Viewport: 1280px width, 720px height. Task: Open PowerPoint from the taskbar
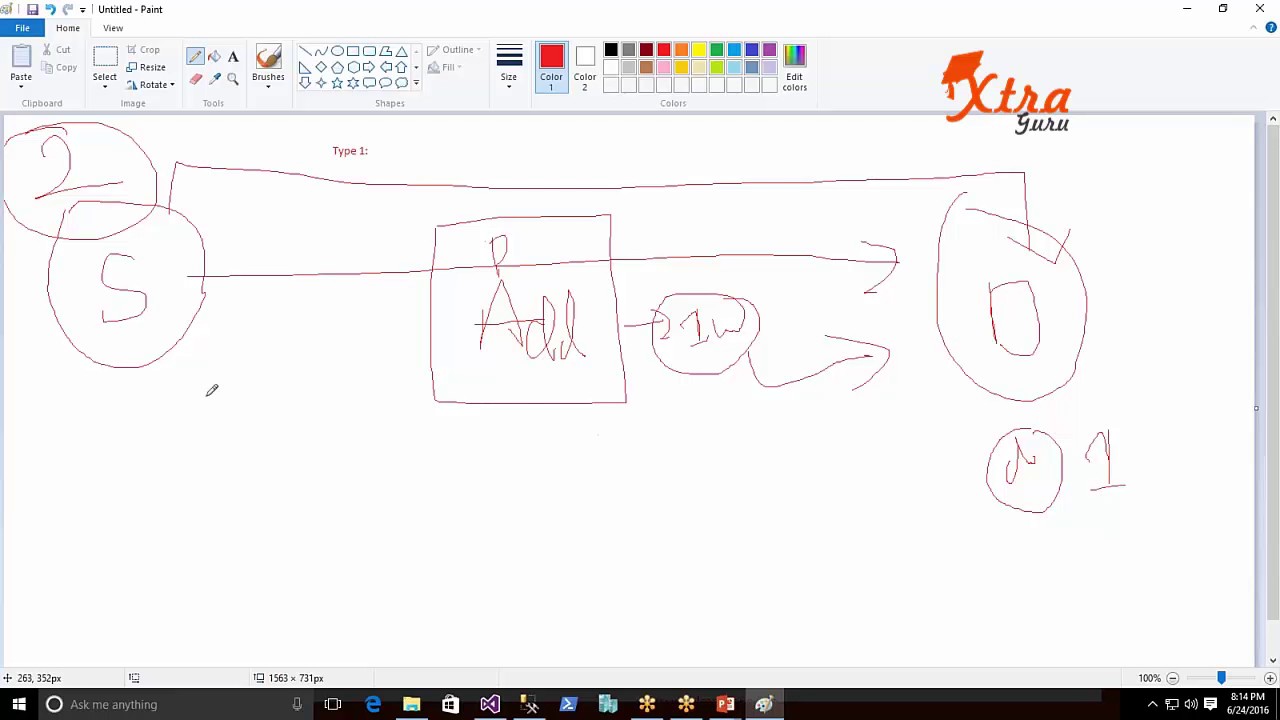[725, 704]
